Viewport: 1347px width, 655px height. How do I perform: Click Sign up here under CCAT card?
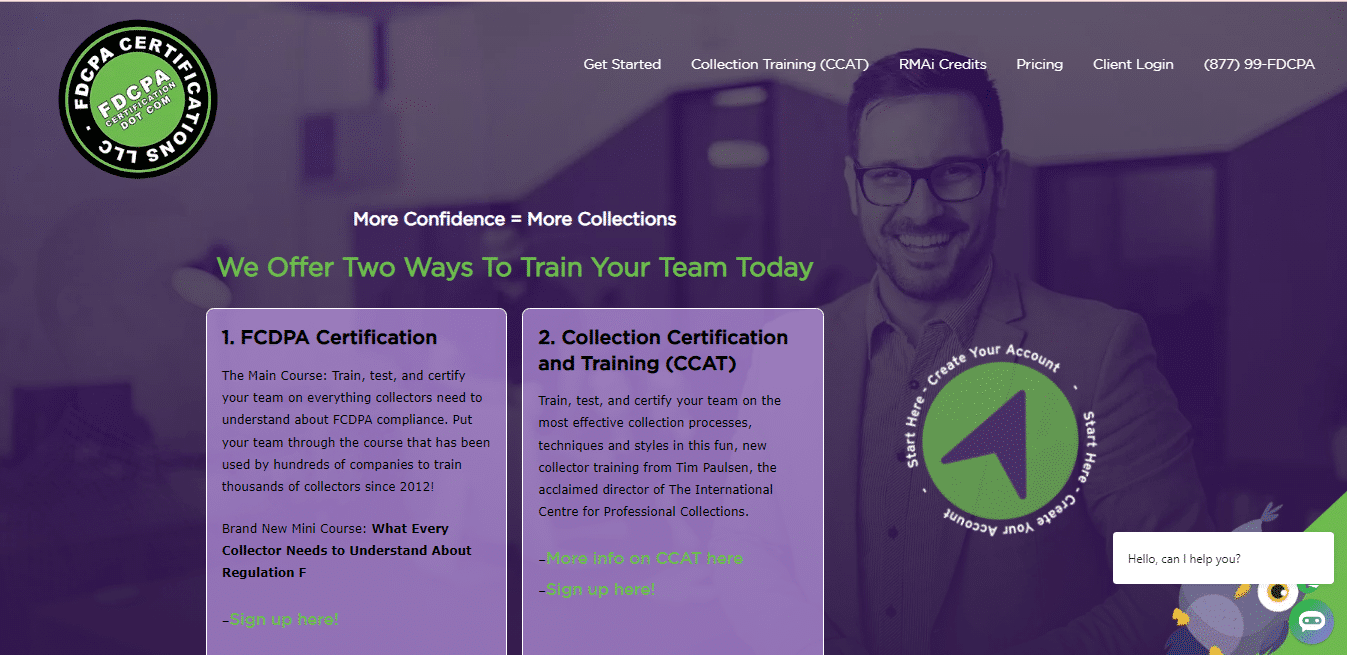600,589
